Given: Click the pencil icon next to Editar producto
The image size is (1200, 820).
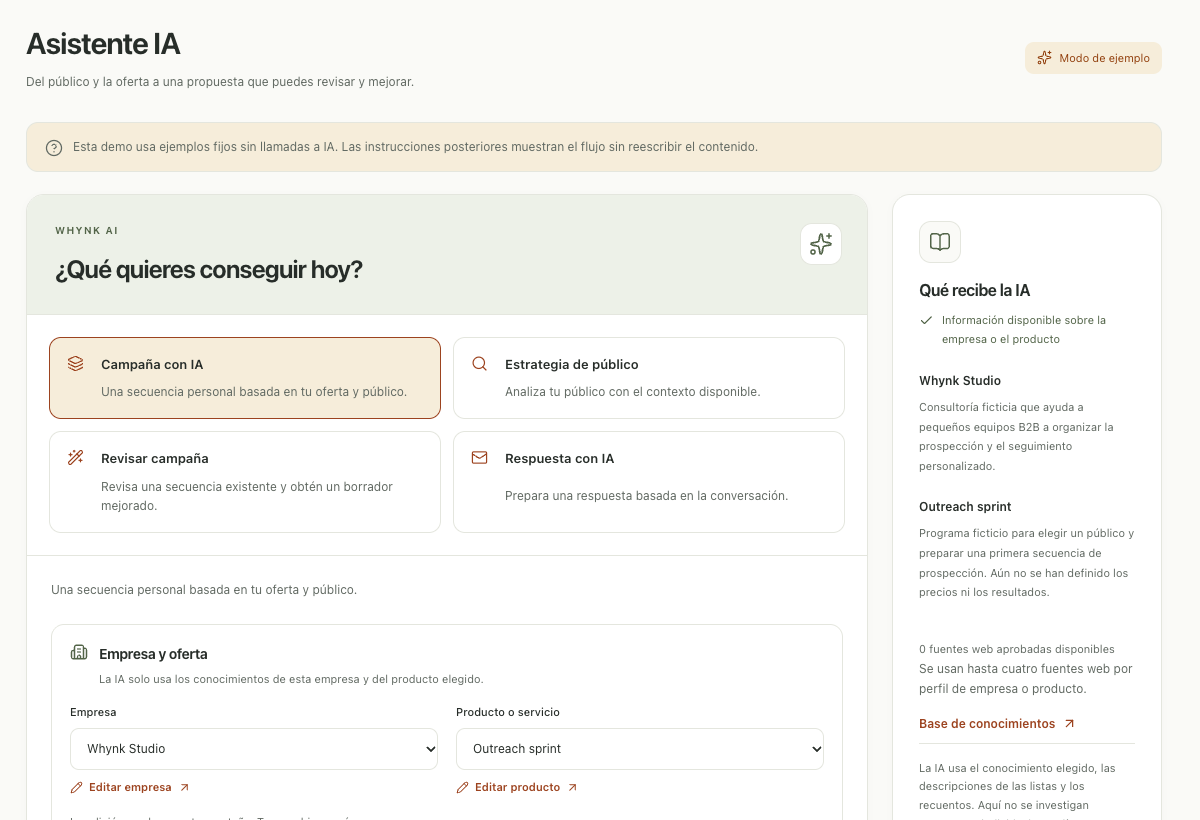Looking at the screenshot, I should click(x=462, y=788).
